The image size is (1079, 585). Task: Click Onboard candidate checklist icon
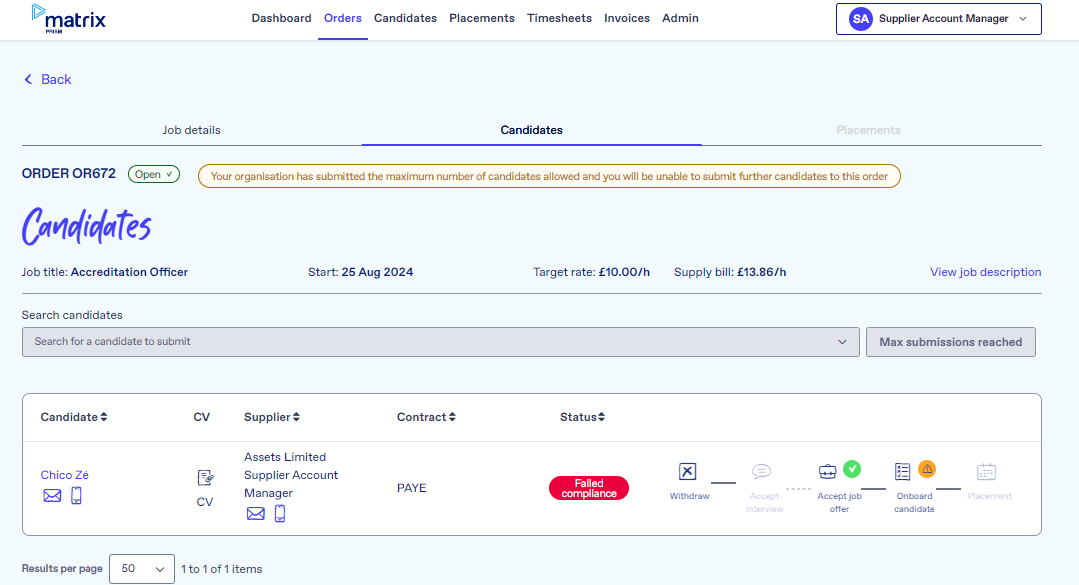coord(902,471)
